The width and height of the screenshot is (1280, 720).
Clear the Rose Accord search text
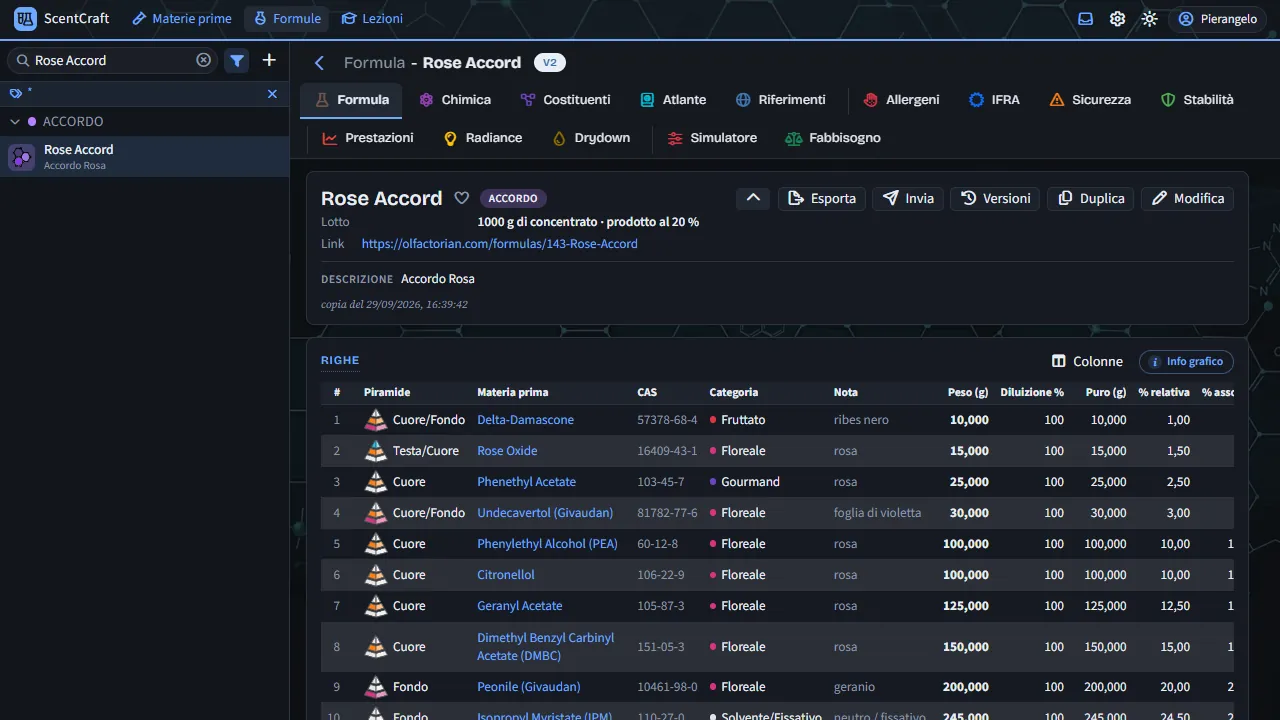point(204,60)
